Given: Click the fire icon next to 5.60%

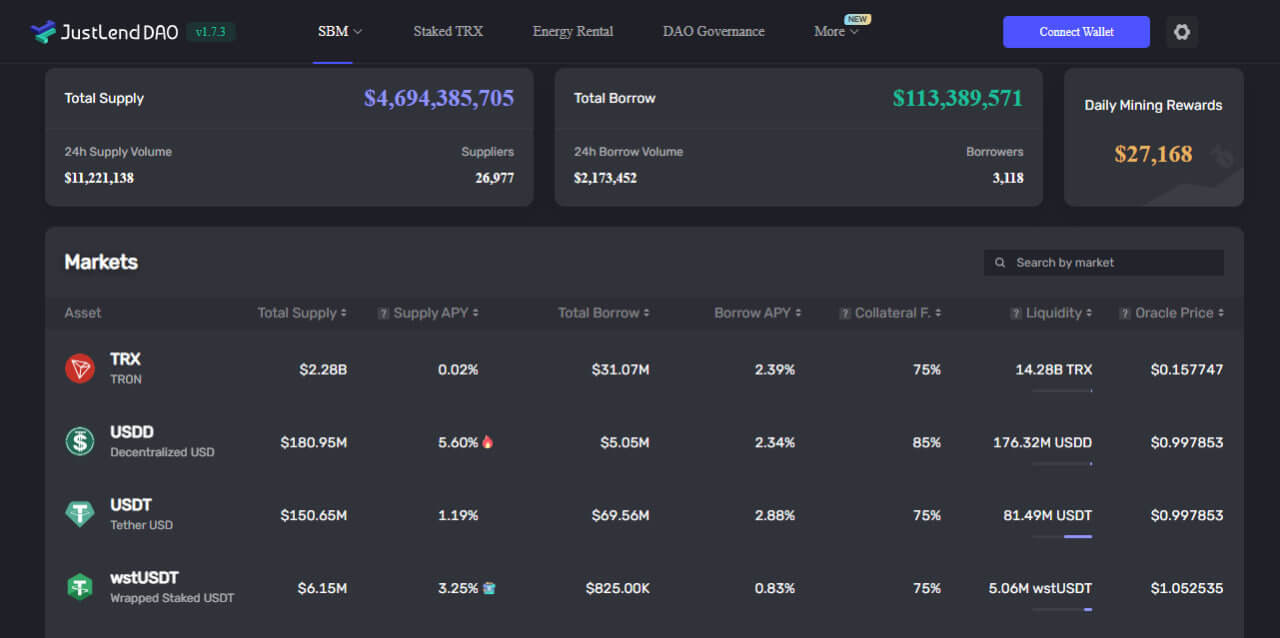Looking at the screenshot, I should 488,442.
